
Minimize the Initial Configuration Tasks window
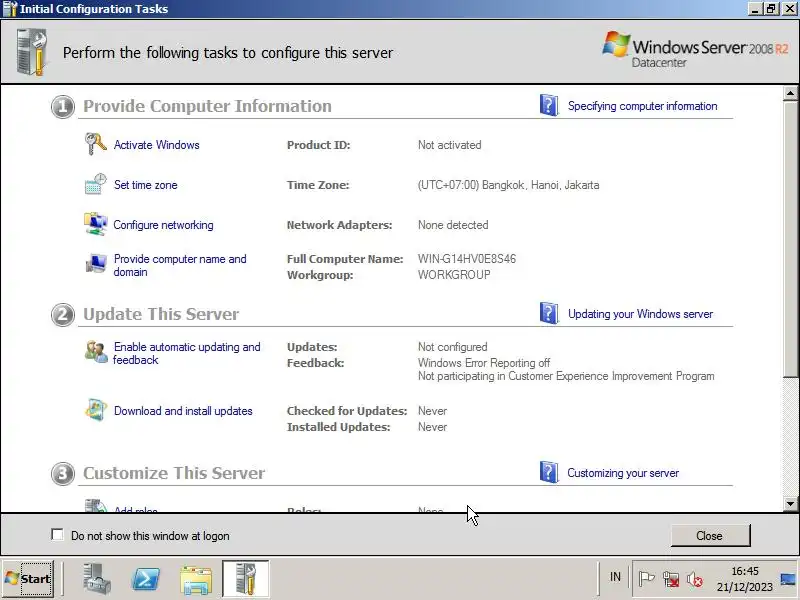pyautogui.click(x=756, y=9)
